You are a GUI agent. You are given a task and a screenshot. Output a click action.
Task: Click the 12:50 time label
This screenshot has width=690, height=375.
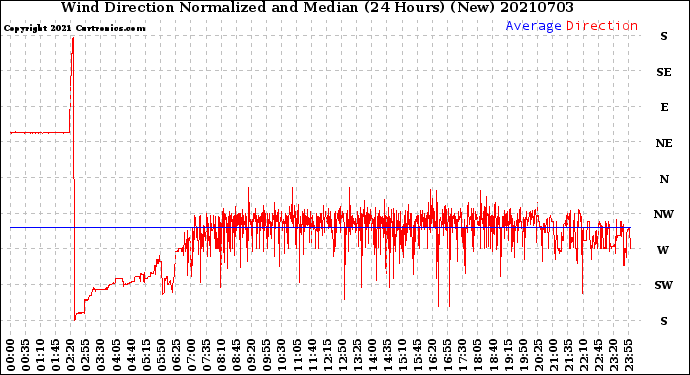tap(342, 356)
